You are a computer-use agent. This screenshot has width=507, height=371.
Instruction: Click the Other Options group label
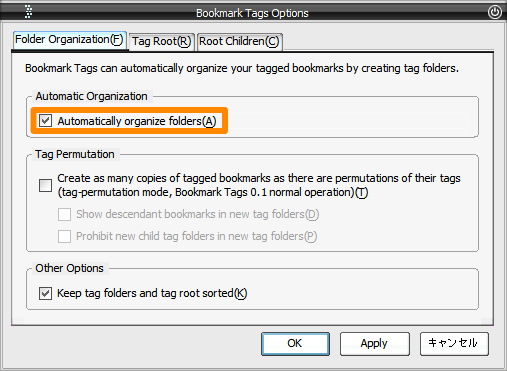70,268
